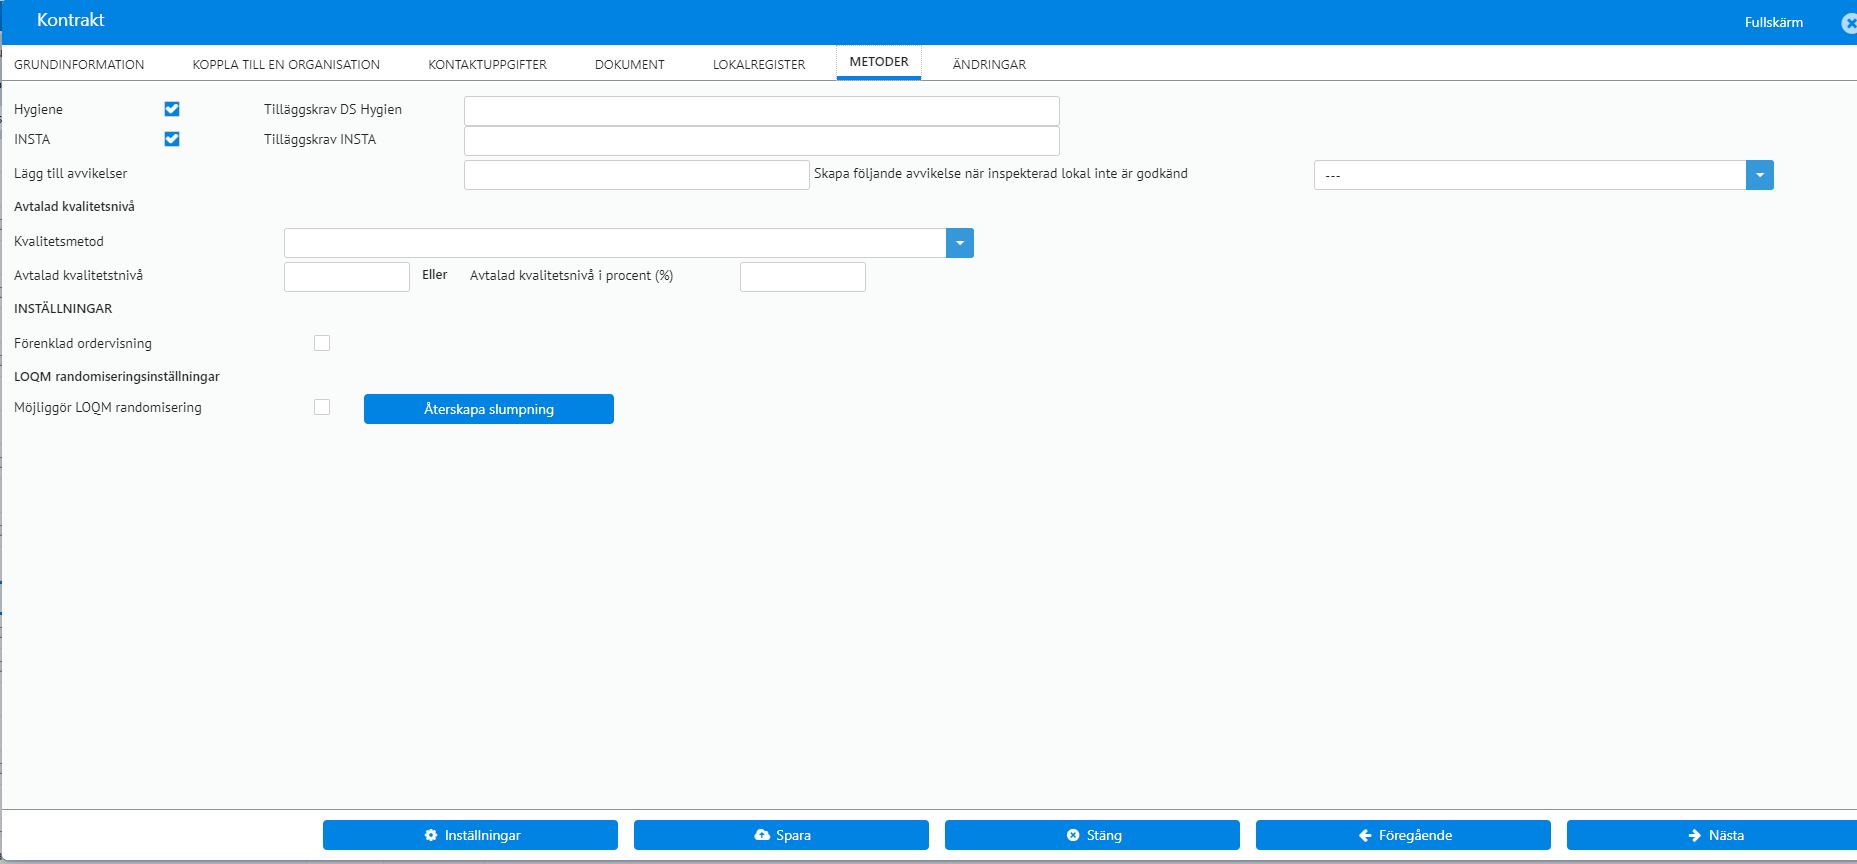
Task: Click the cloud upload icon on Spara
Action: [762, 835]
